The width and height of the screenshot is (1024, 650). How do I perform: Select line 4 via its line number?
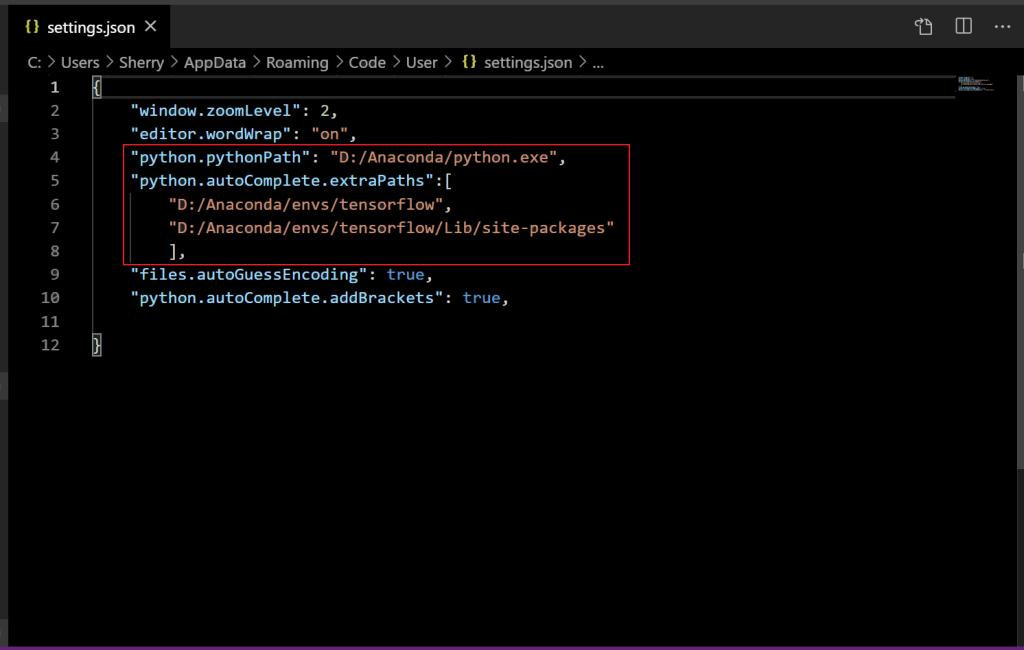click(54, 157)
